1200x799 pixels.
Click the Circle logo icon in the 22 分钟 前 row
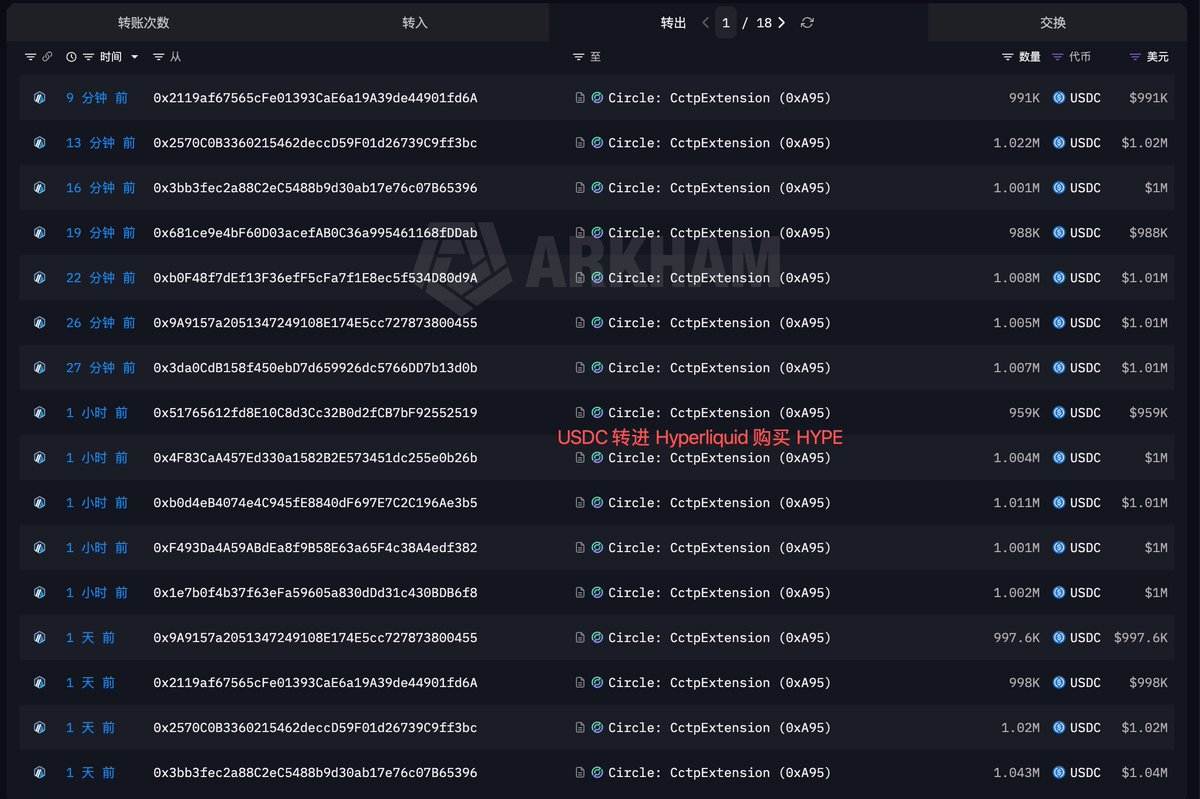(597, 278)
